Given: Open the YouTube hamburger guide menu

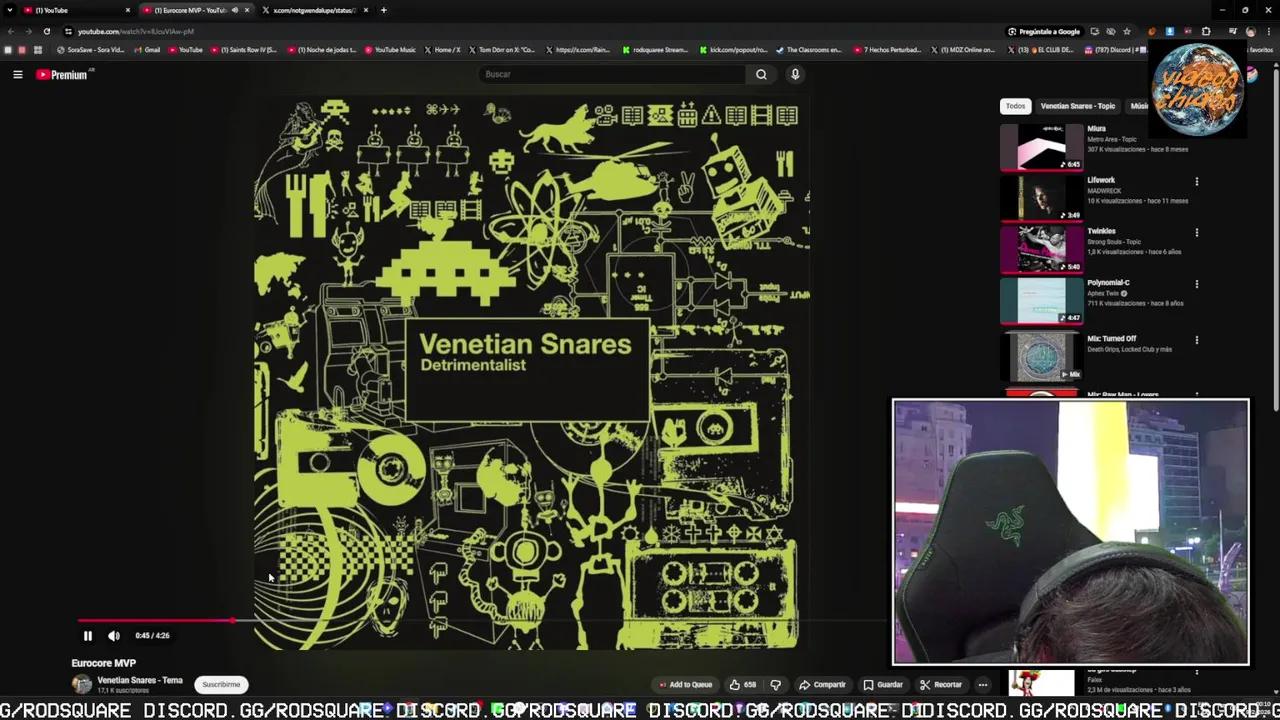Looking at the screenshot, I should [17, 74].
